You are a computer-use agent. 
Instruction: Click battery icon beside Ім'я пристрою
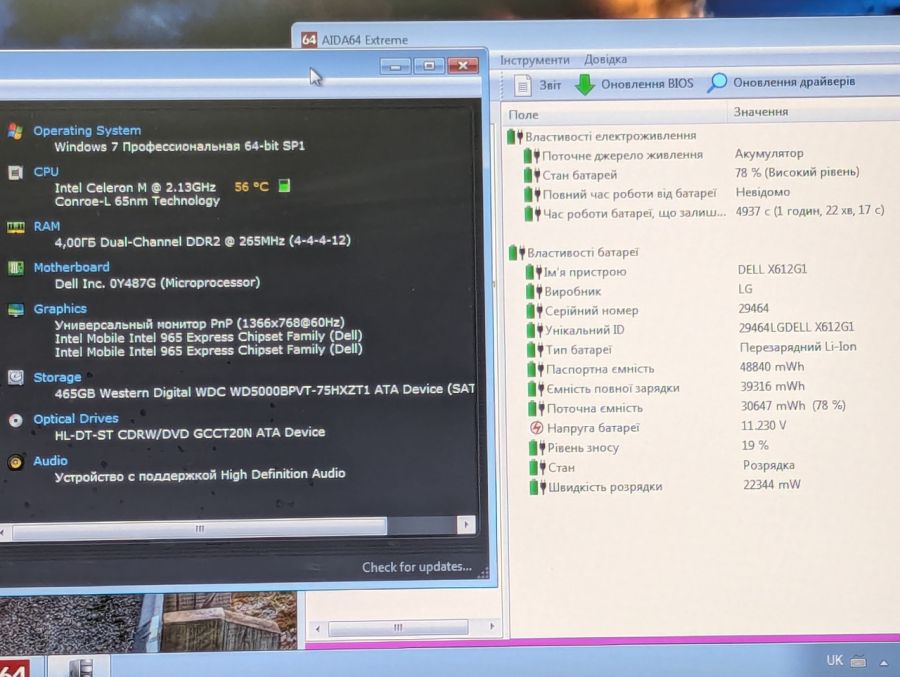tap(534, 272)
